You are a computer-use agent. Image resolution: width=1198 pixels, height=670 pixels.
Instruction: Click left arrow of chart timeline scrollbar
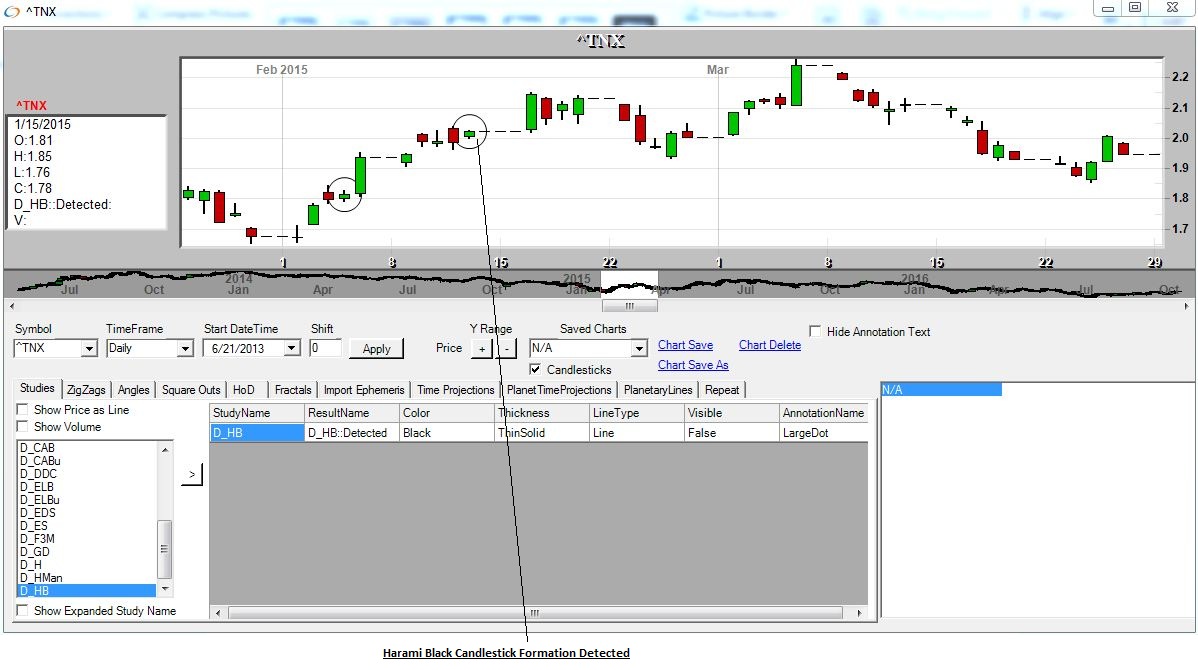[x=11, y=306]
